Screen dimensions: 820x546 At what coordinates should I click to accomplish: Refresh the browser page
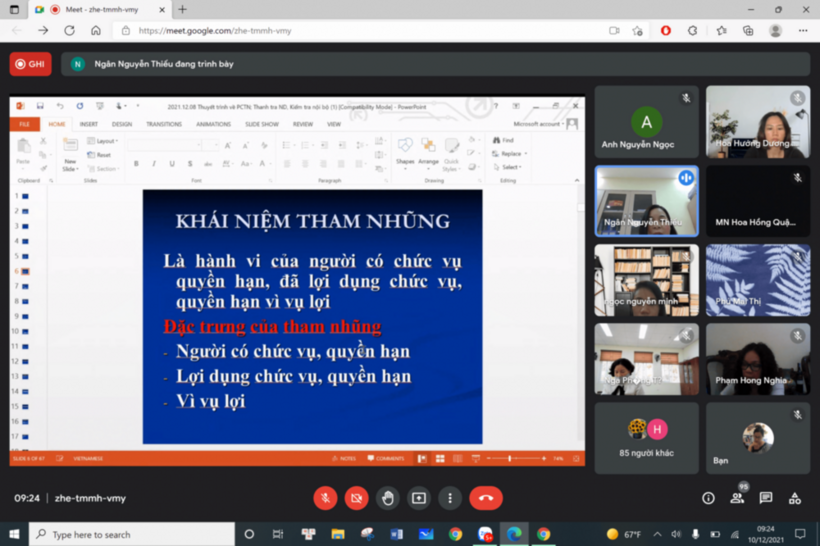coord(69,31)
